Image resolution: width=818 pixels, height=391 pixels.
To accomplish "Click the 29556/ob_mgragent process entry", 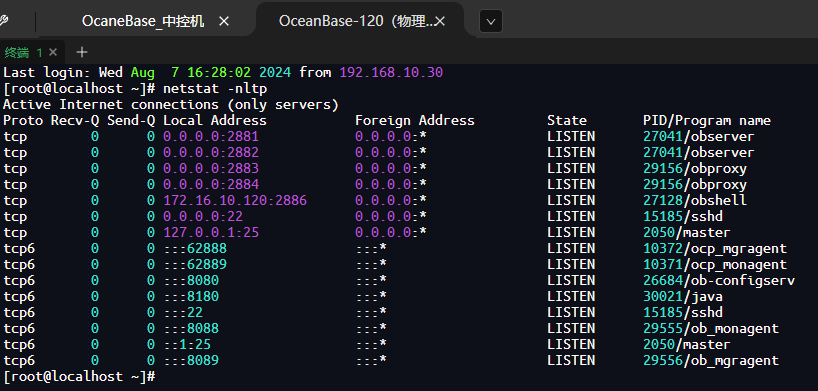I will click(711, 360).
